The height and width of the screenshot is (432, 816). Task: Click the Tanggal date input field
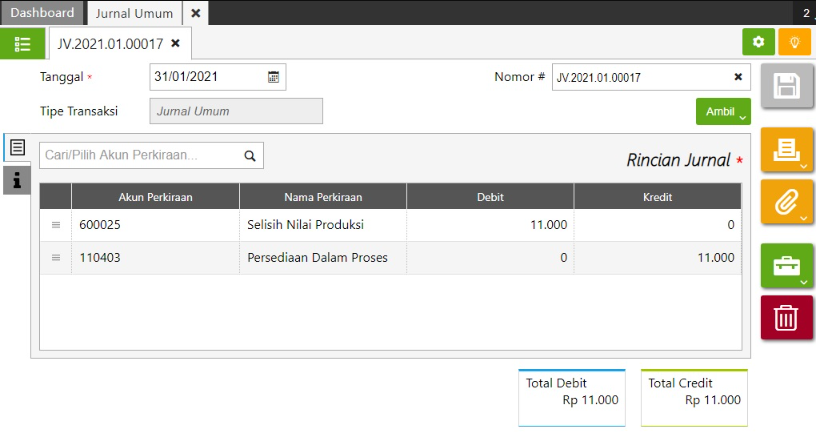pyautogui.click(x=208, y=77)
